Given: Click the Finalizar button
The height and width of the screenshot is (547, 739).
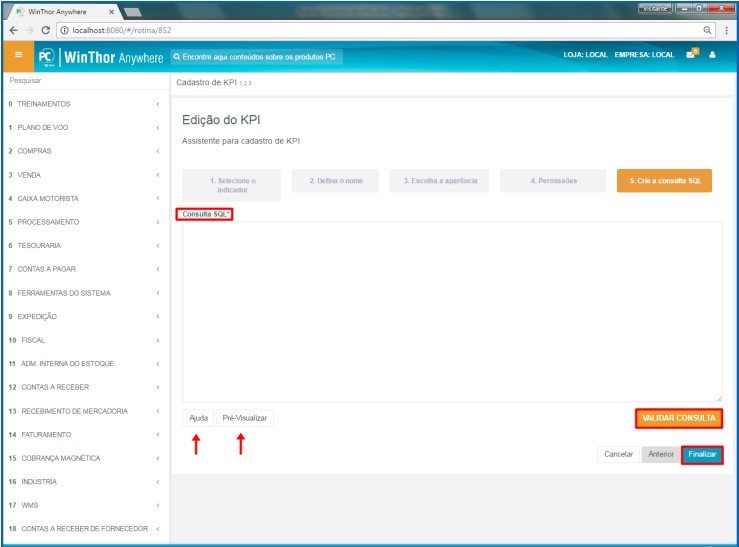Looking at the screenshot, I should [702, 455].
